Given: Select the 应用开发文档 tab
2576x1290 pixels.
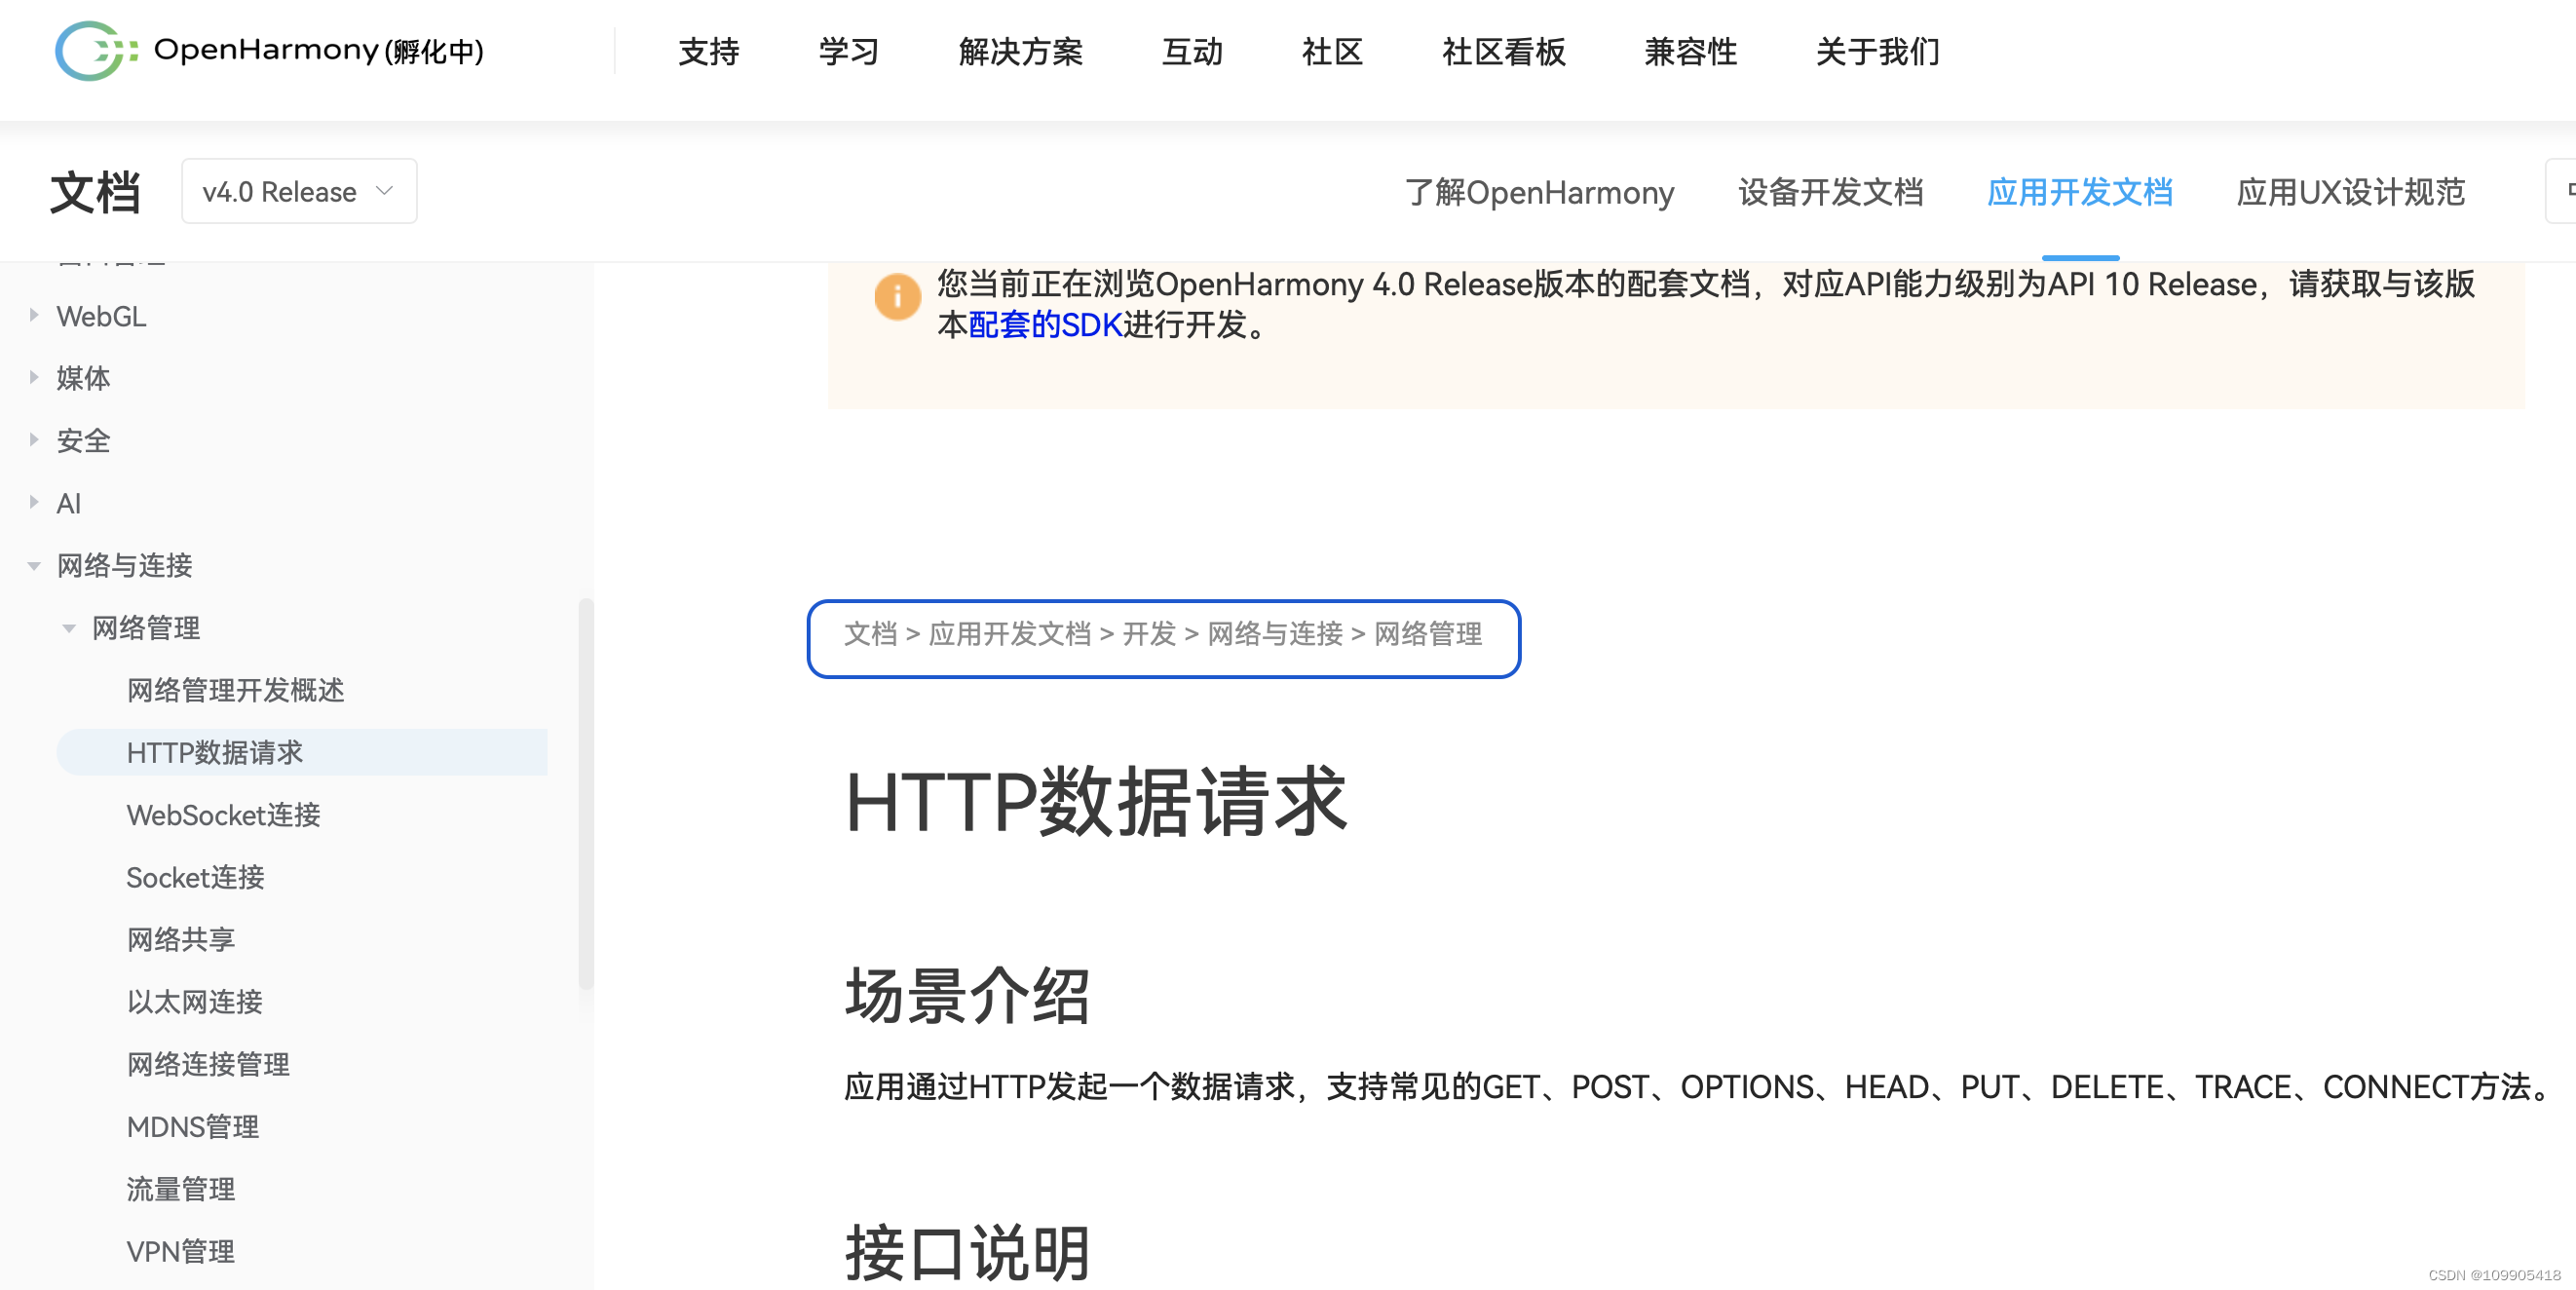Looking at the screenshot, I should [x=2079, y=192].
